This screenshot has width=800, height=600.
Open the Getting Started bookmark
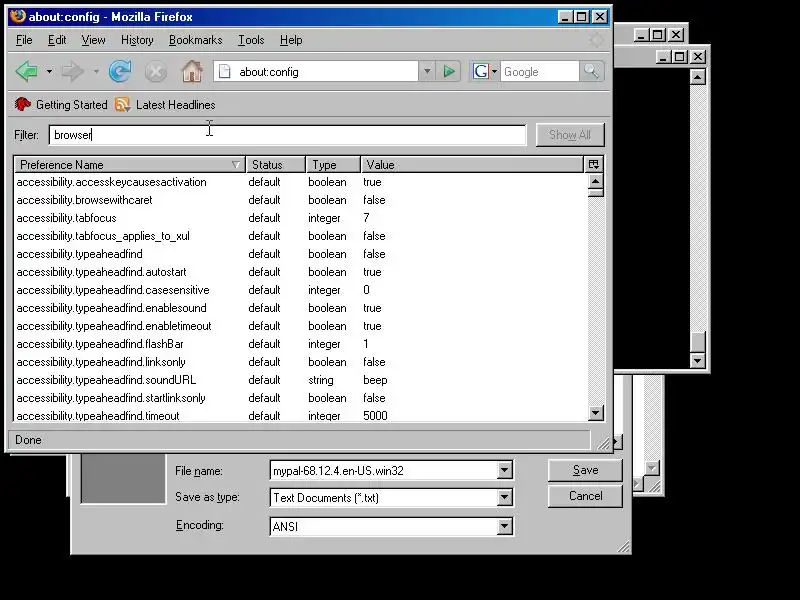61,105
